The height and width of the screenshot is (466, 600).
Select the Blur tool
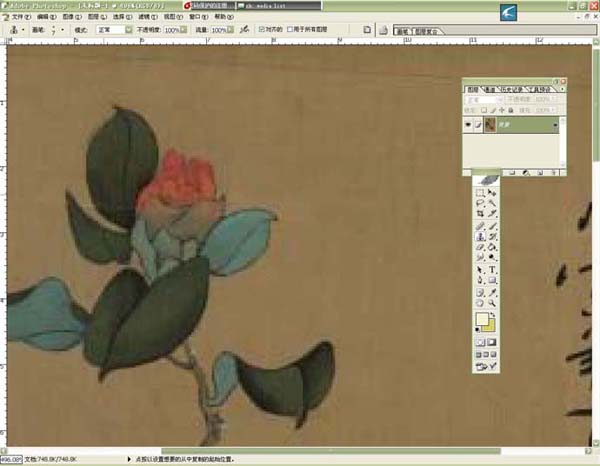[480, 257]
